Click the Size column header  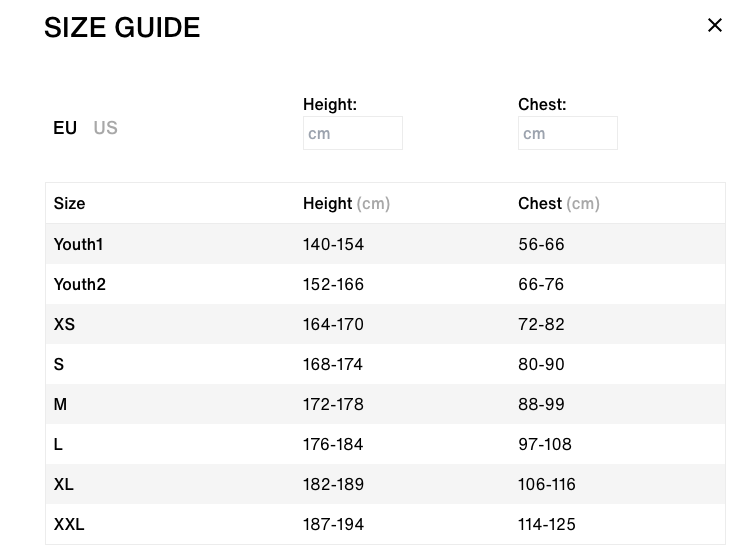click(69, 203)
